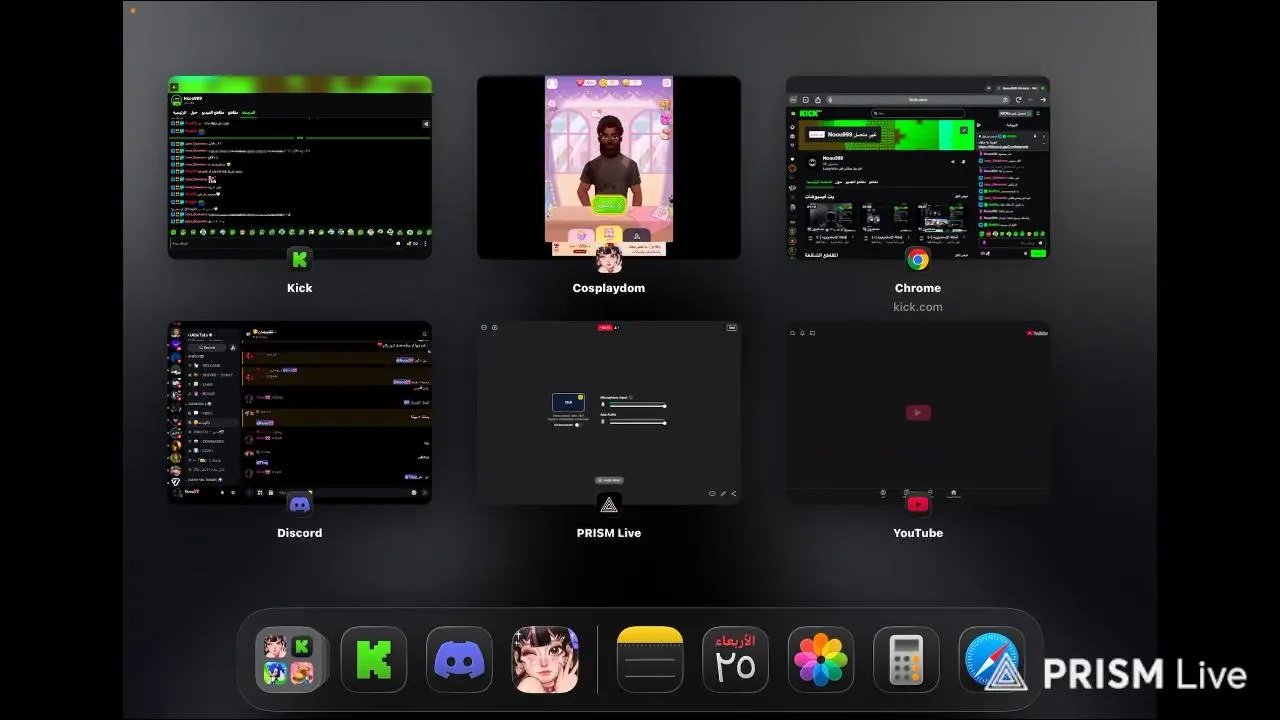The height and width of the screenshot is (720, 1280).
Task: Tap the Discord icon under its card
Action: tap(300, 505)
